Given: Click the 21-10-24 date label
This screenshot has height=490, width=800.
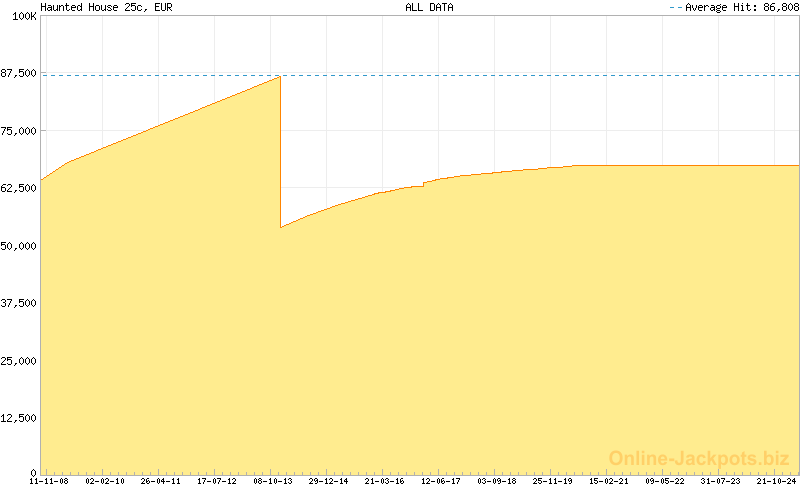Looking at the screenshot, I should click(x=778, y=481).
